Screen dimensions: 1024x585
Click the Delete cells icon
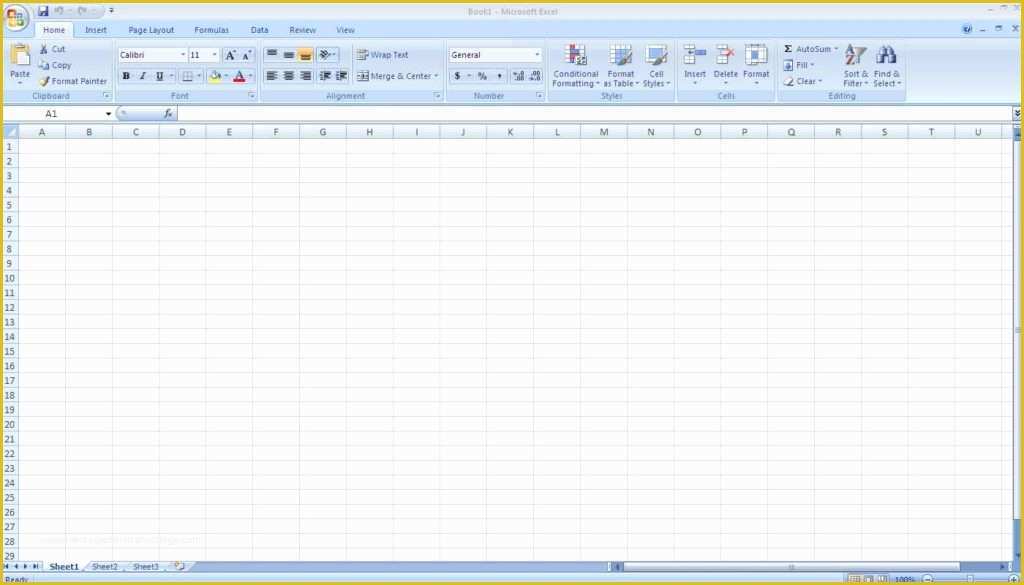point(726,55)
